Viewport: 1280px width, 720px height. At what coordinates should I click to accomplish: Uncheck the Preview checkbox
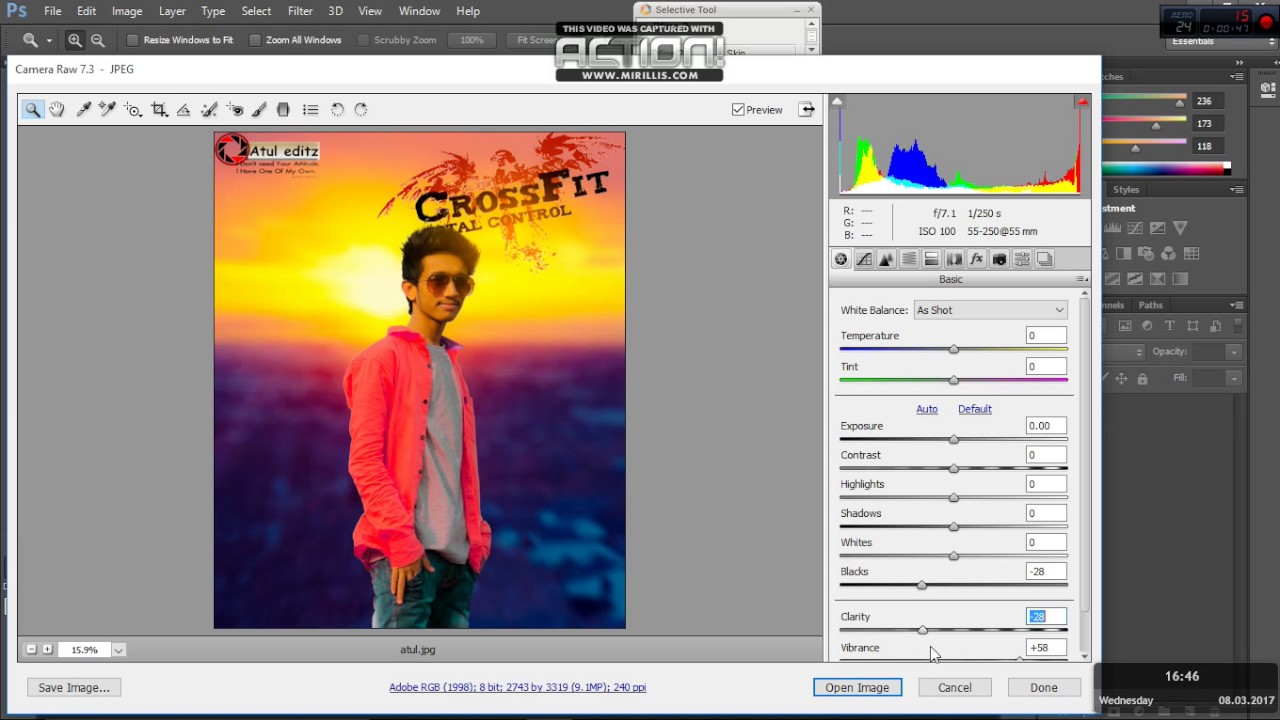[738, 110]
